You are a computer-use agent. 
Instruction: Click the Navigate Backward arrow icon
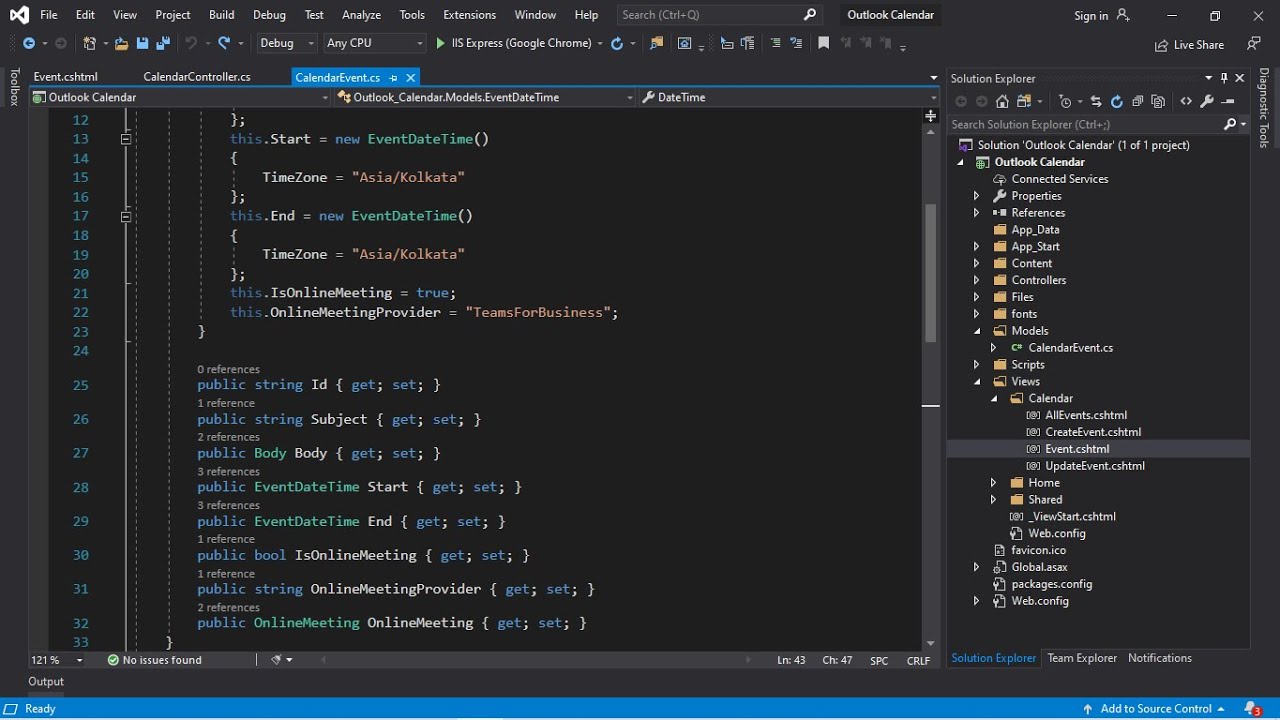click(28, 43)
